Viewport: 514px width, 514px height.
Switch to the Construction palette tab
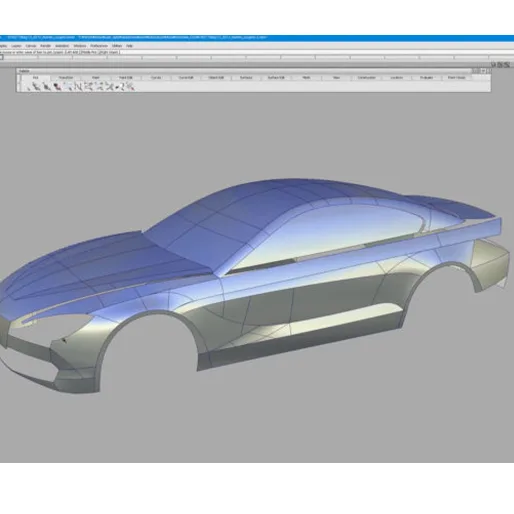click(366, 77)
